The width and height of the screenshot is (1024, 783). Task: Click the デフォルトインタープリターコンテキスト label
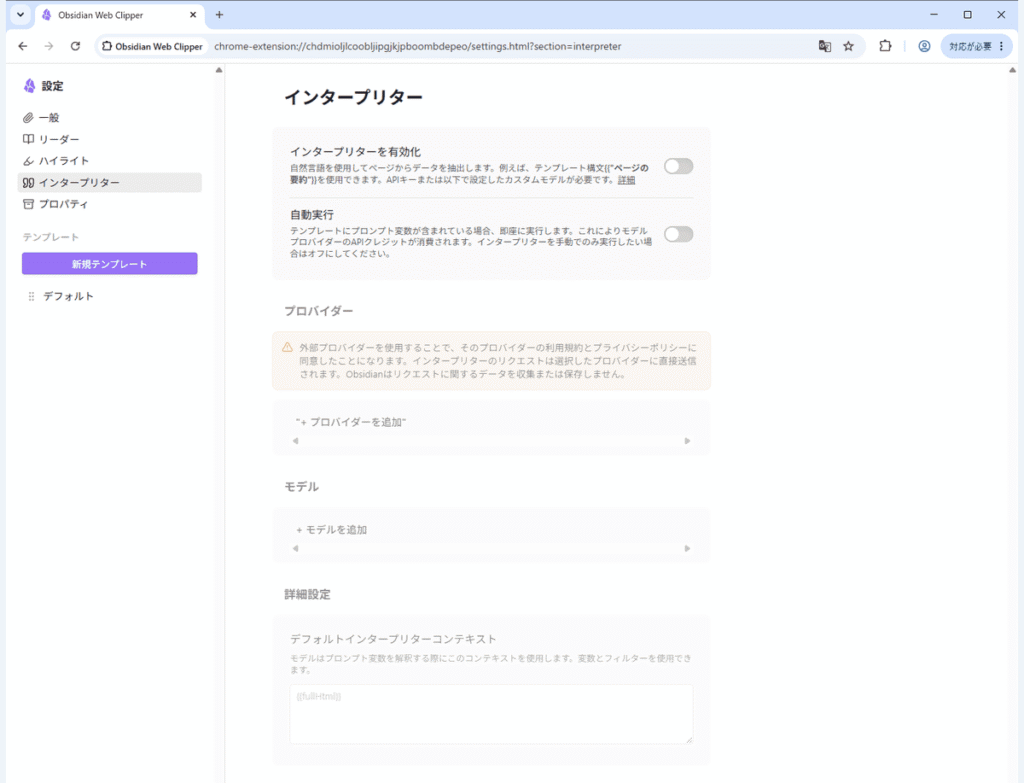393,639
